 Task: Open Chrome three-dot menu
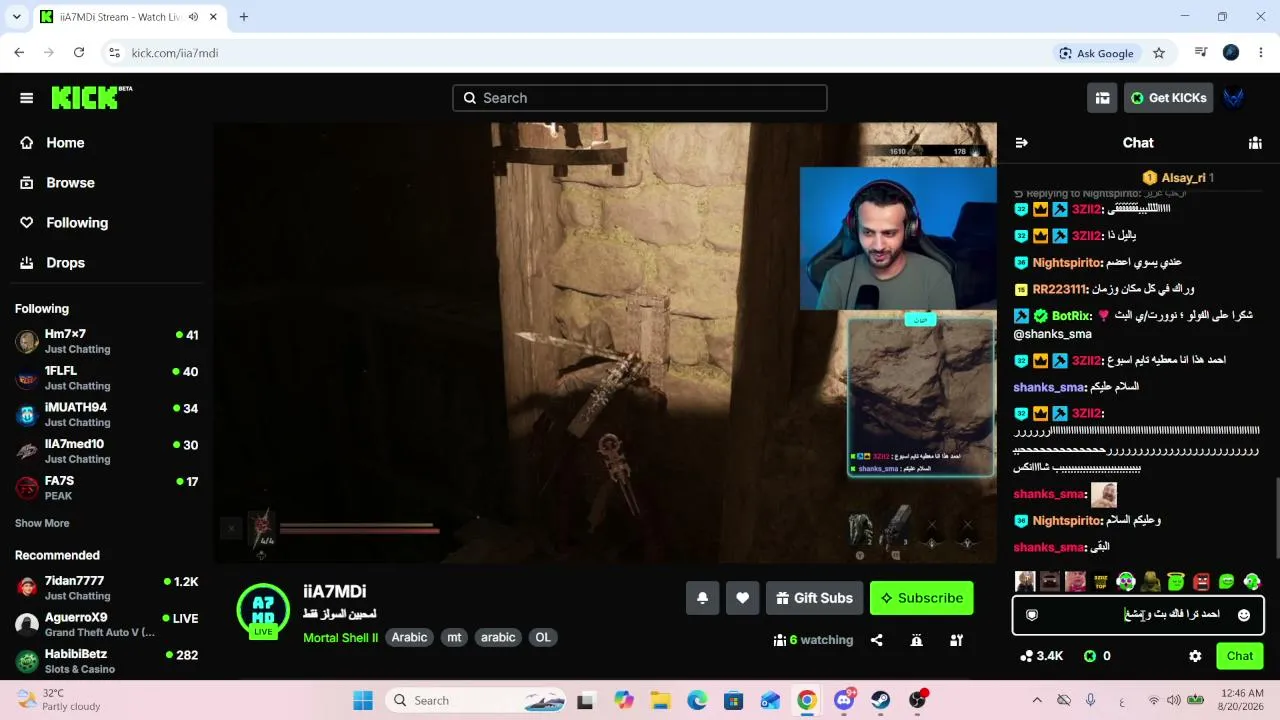point(1261,53)
